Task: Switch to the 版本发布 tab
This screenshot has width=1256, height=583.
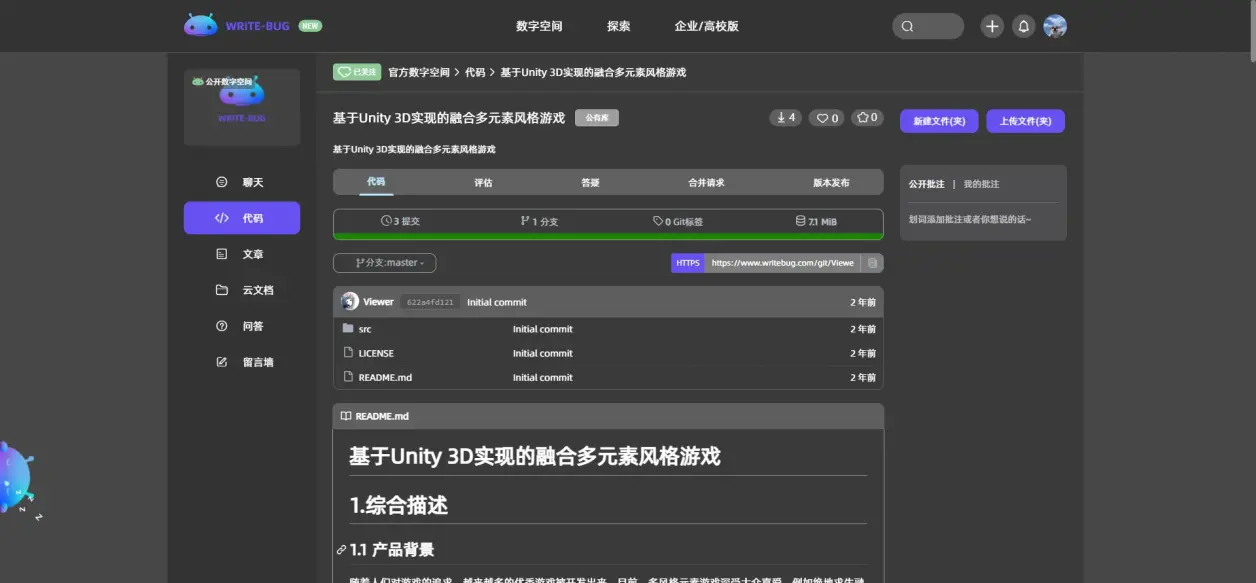Action: click(831, 182)
